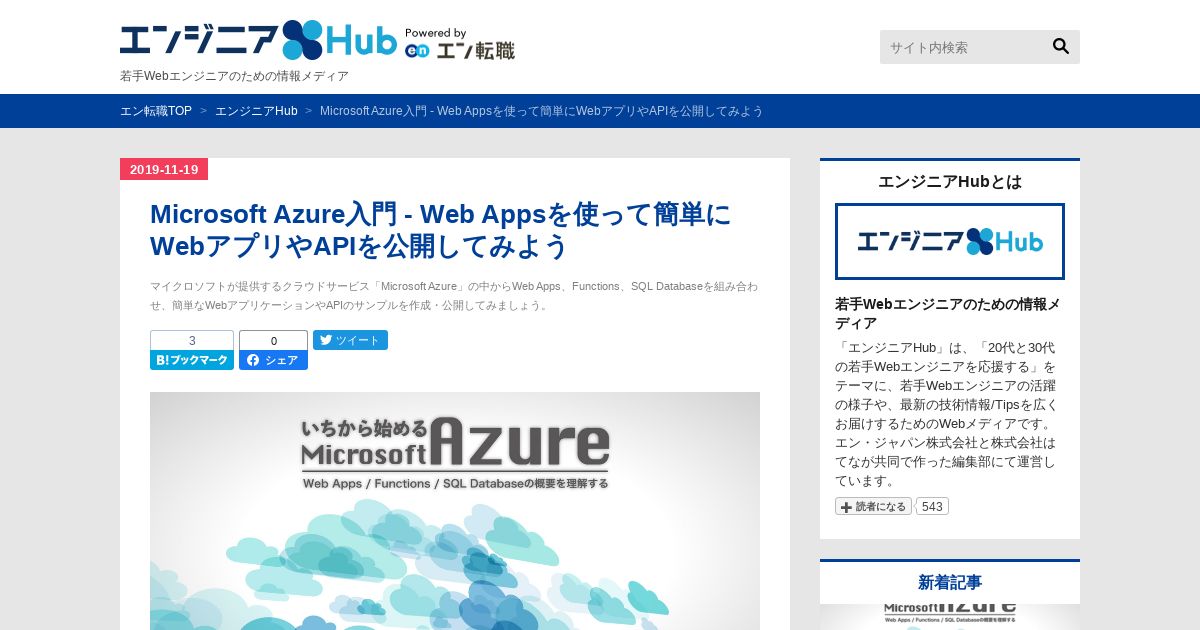Click the subscriber count 543

point(932,506)
